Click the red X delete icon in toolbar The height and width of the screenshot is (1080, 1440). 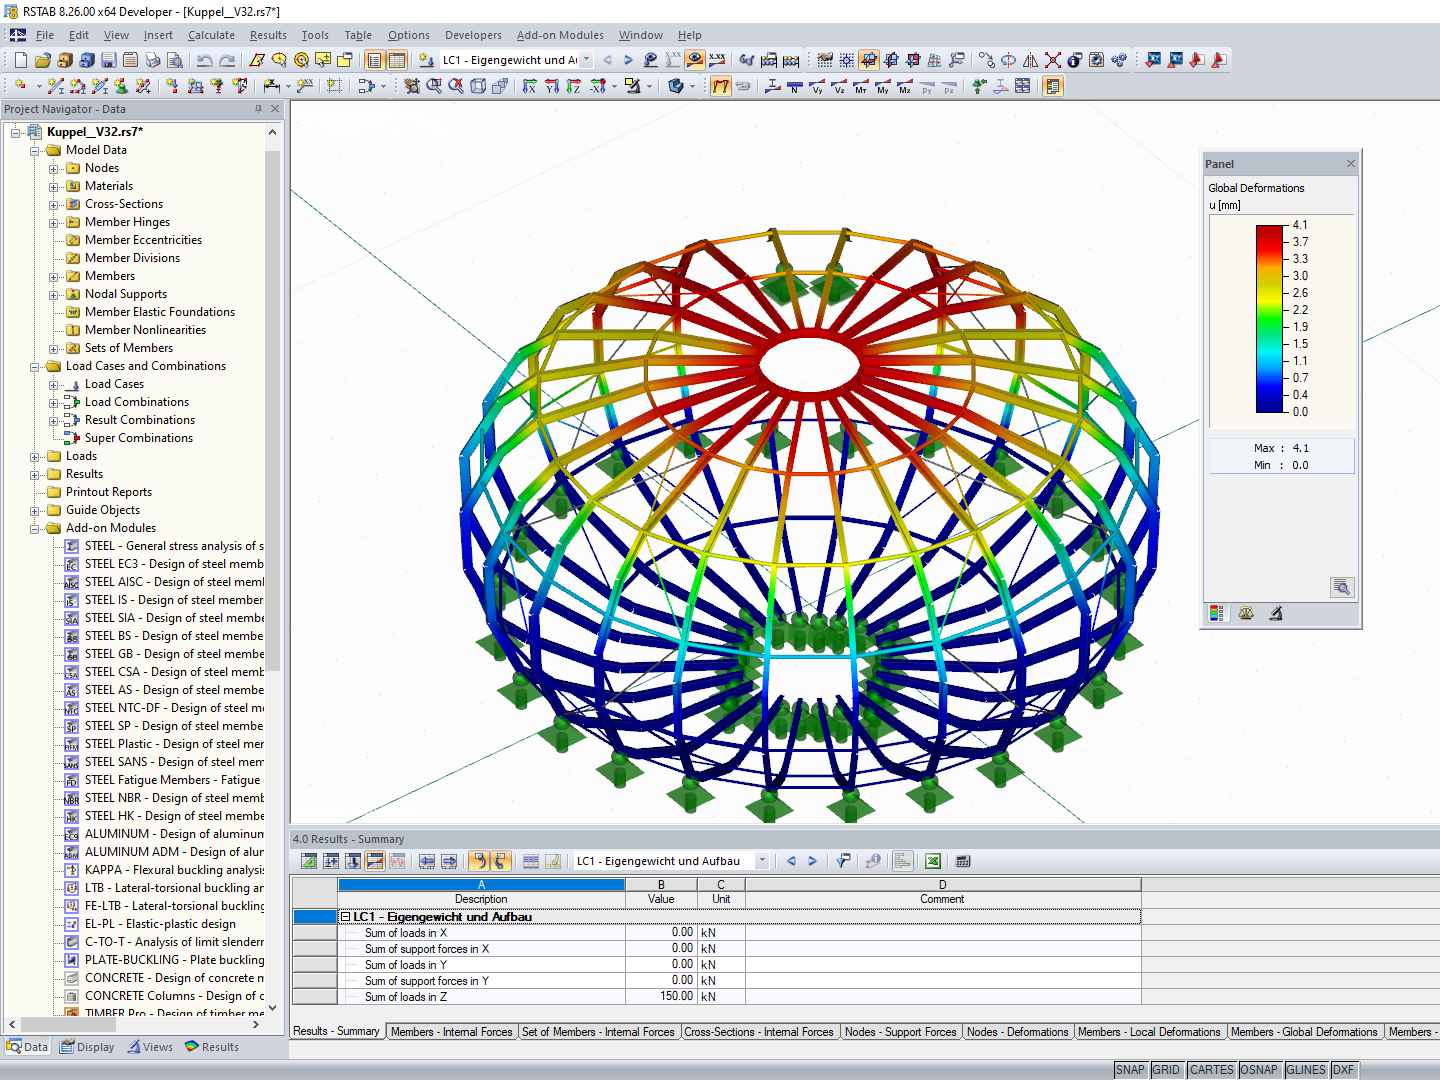click(x=1053, y=60)
